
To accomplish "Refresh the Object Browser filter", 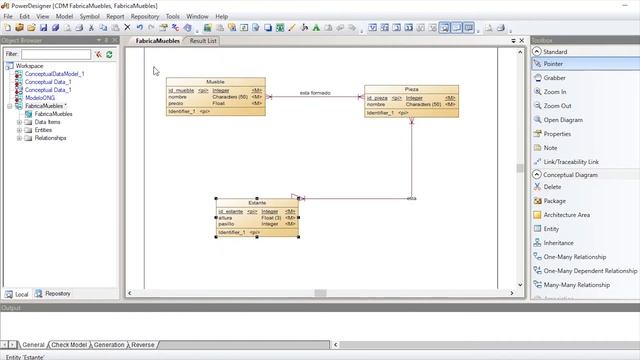I will 109,54.
